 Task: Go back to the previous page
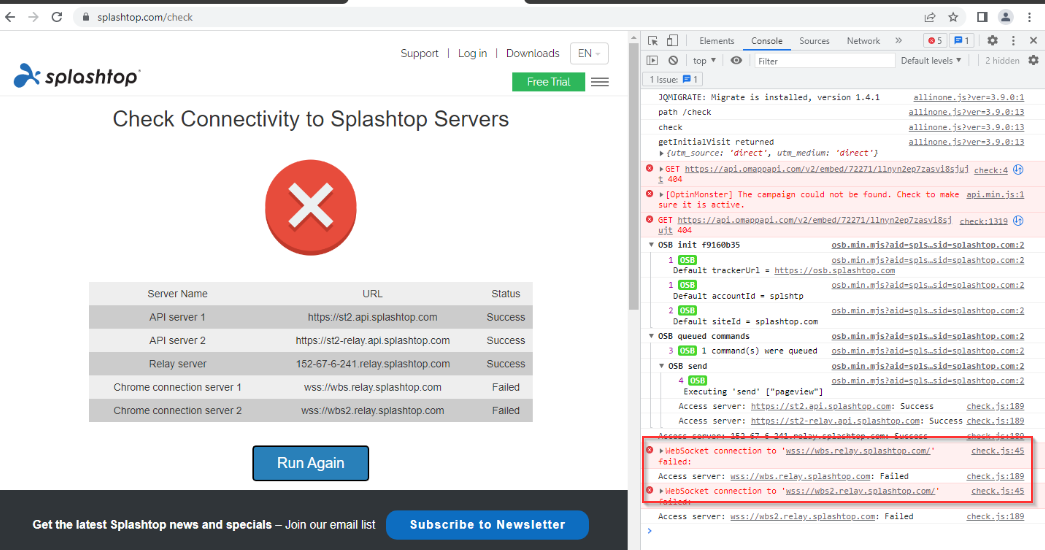[x=10, y=17]
